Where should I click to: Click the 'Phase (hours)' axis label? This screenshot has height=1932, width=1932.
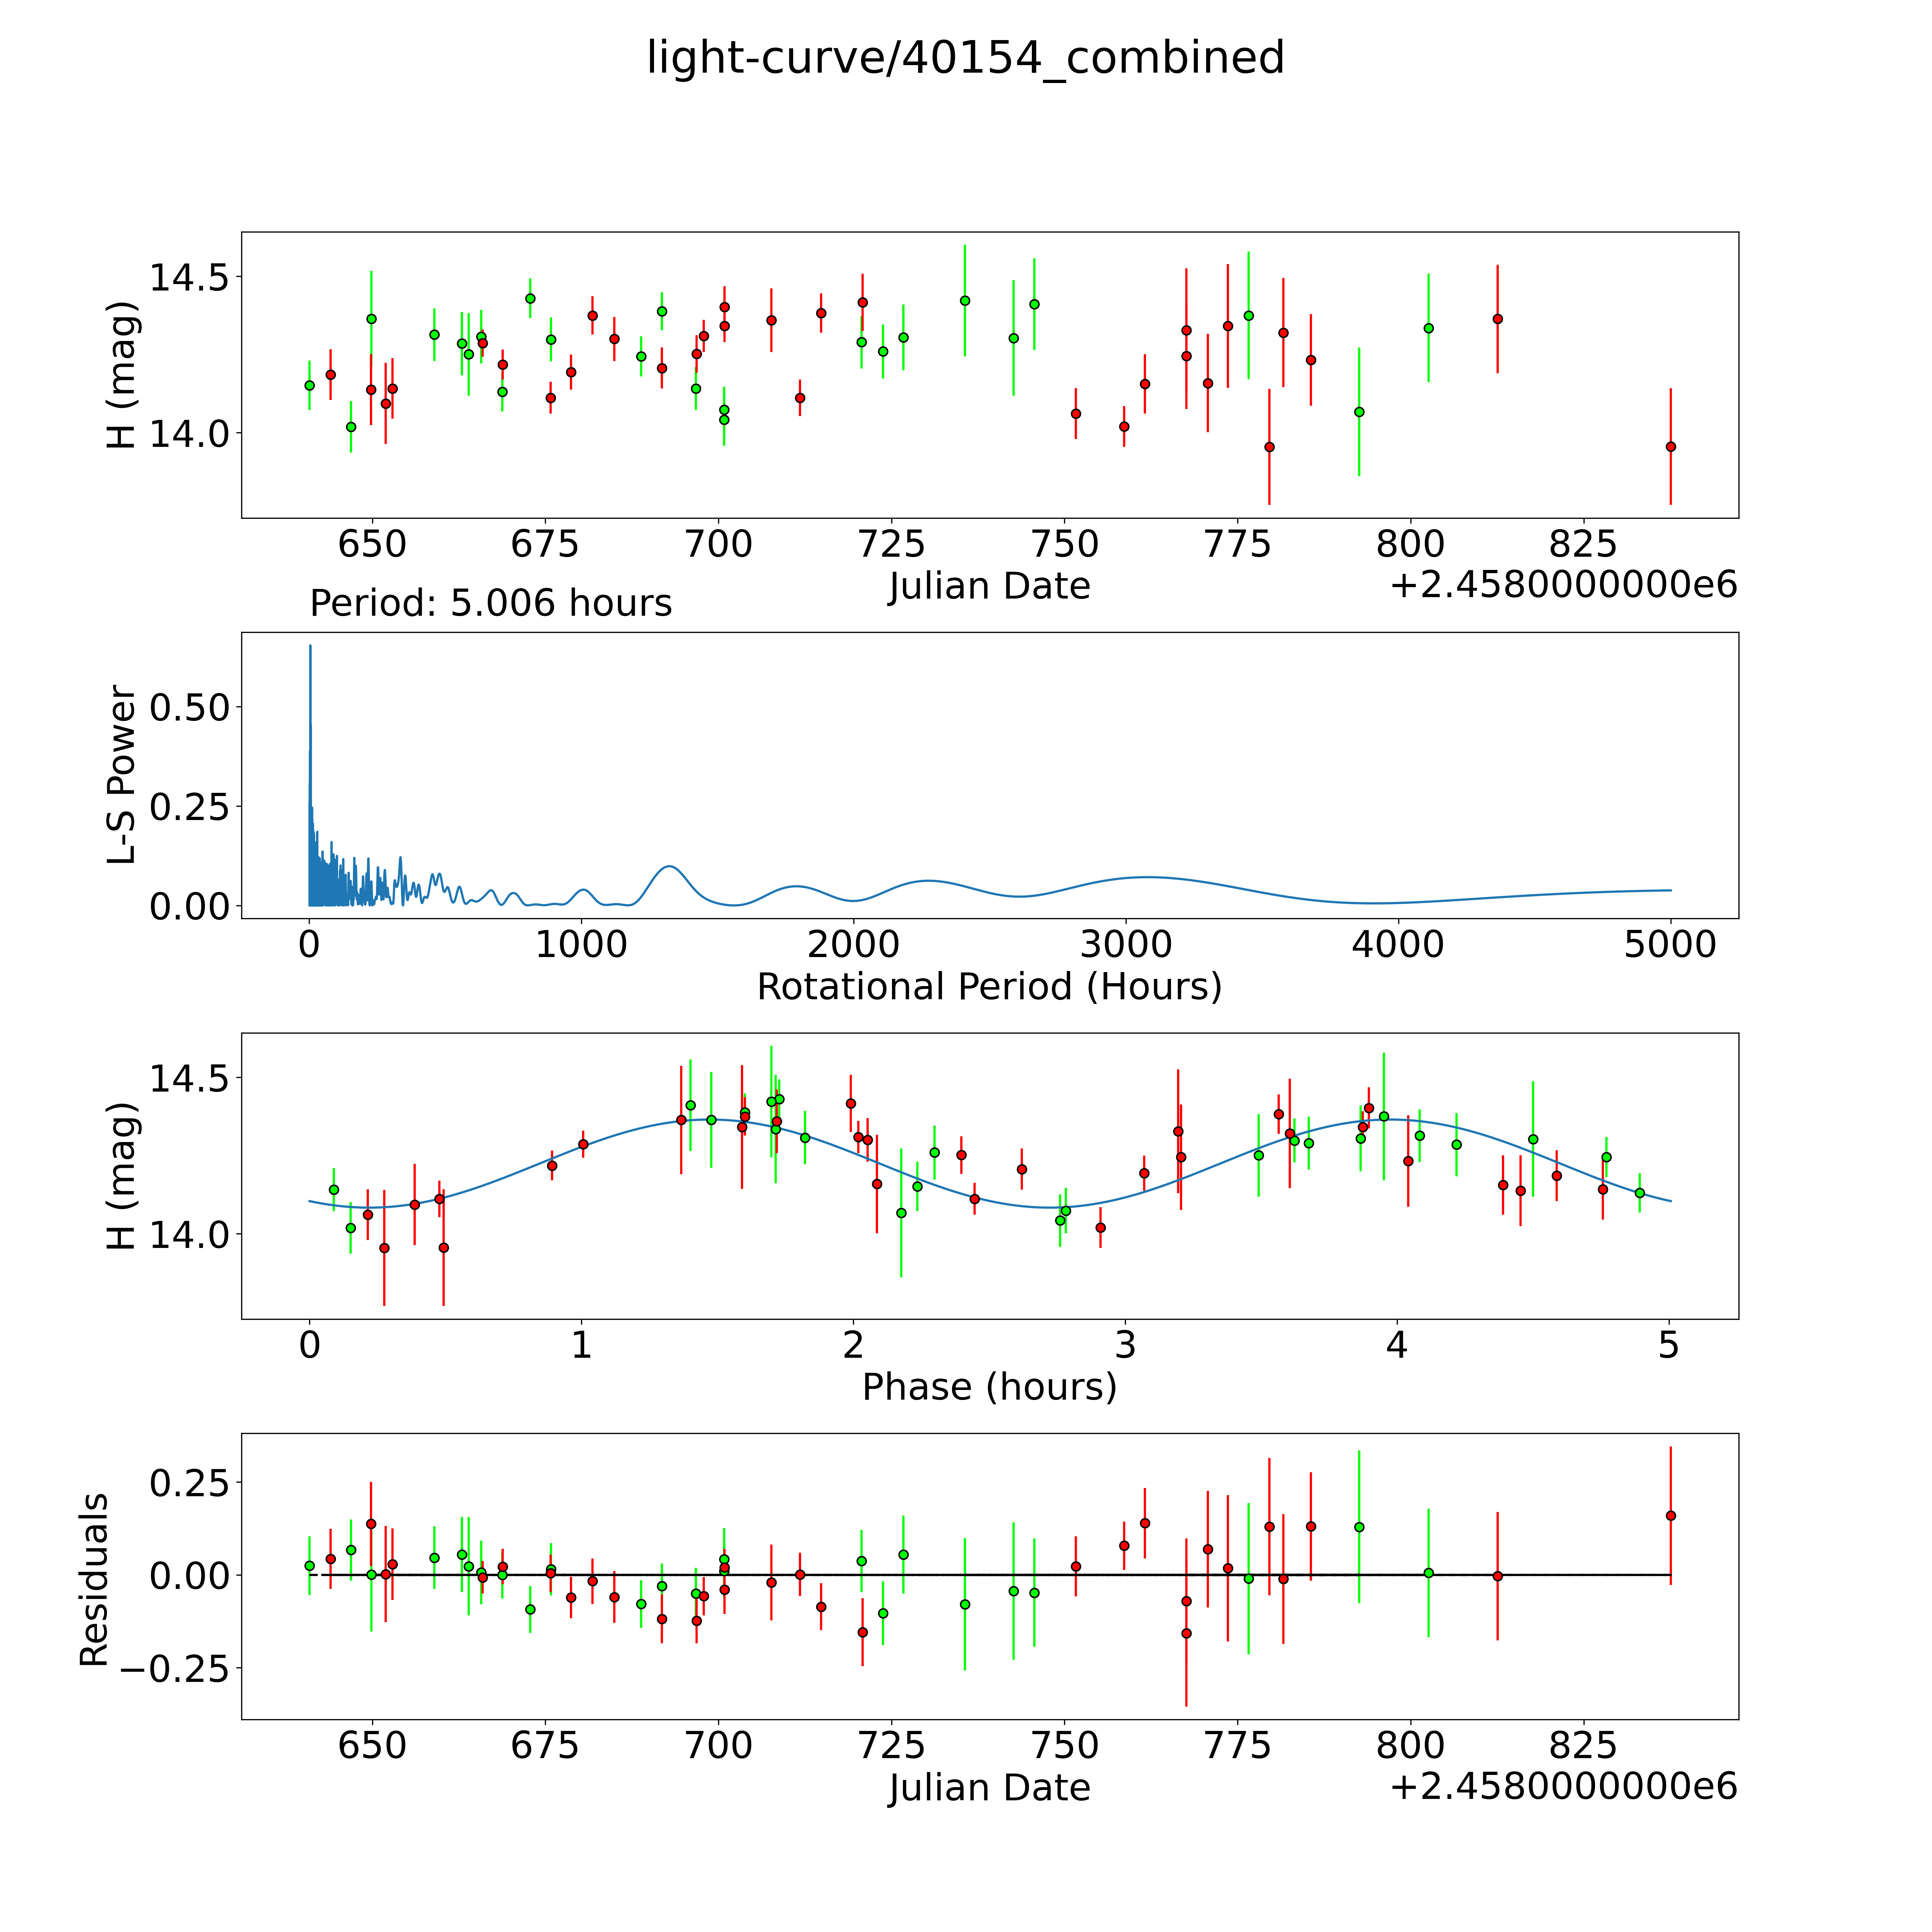pyautogui.click(x=989, y=1387)
